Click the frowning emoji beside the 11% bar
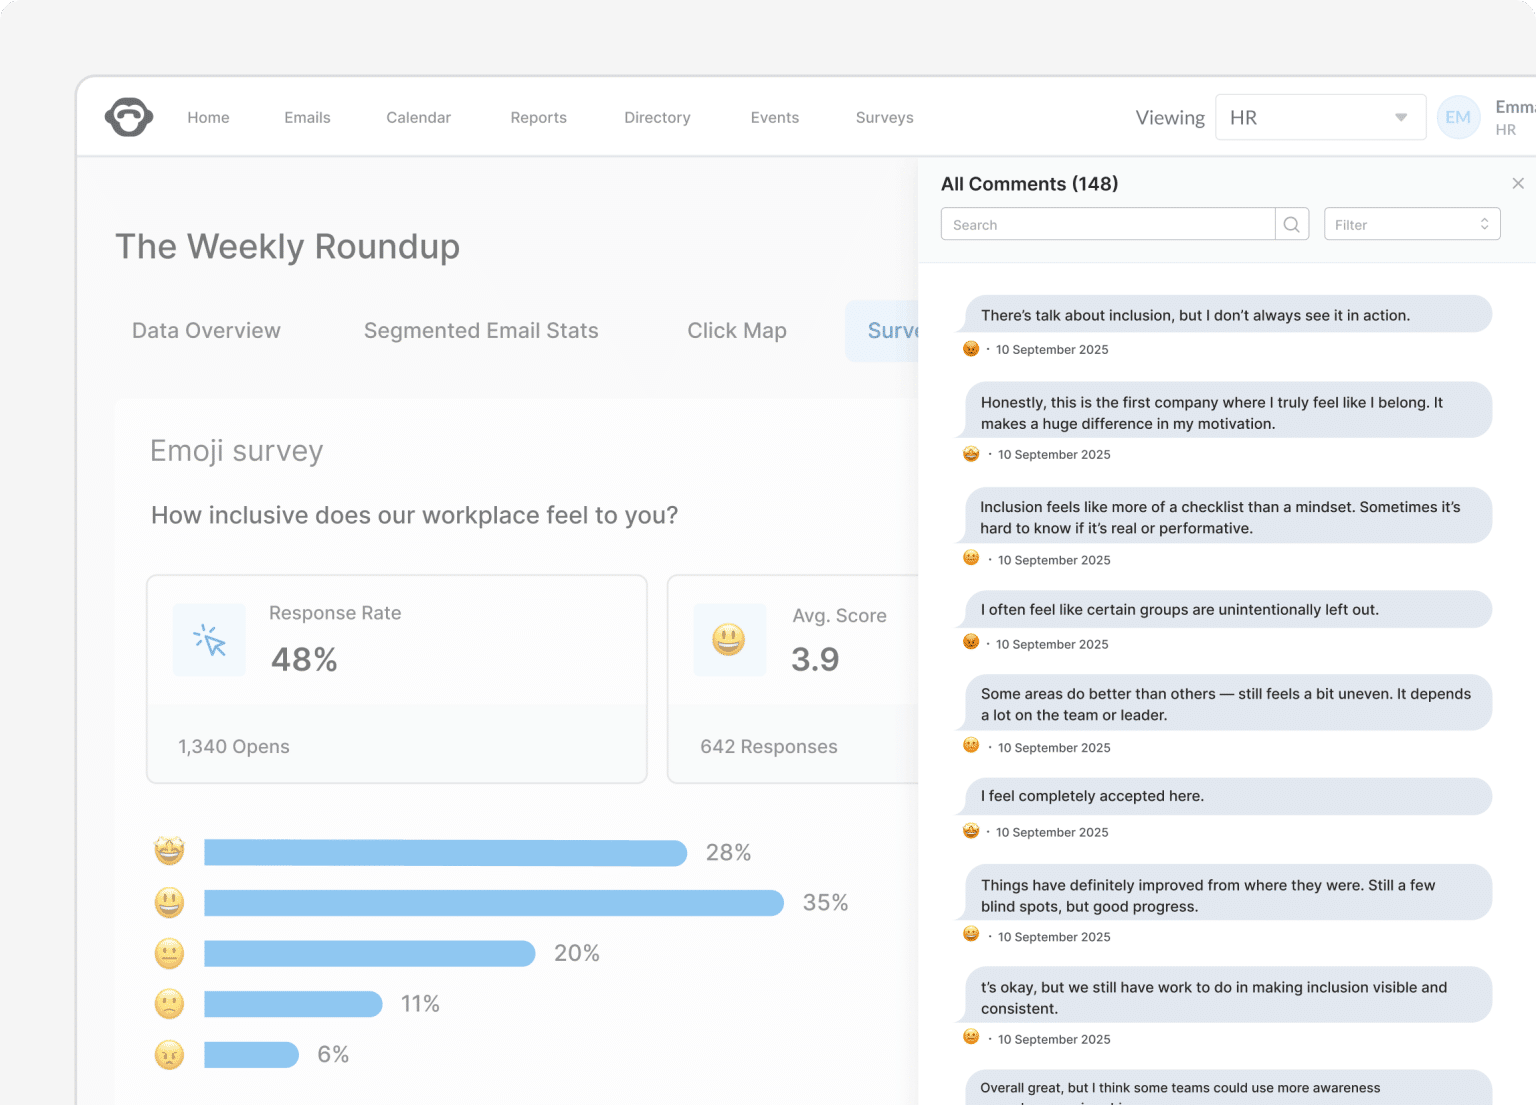 click(x=169, y=1003)
